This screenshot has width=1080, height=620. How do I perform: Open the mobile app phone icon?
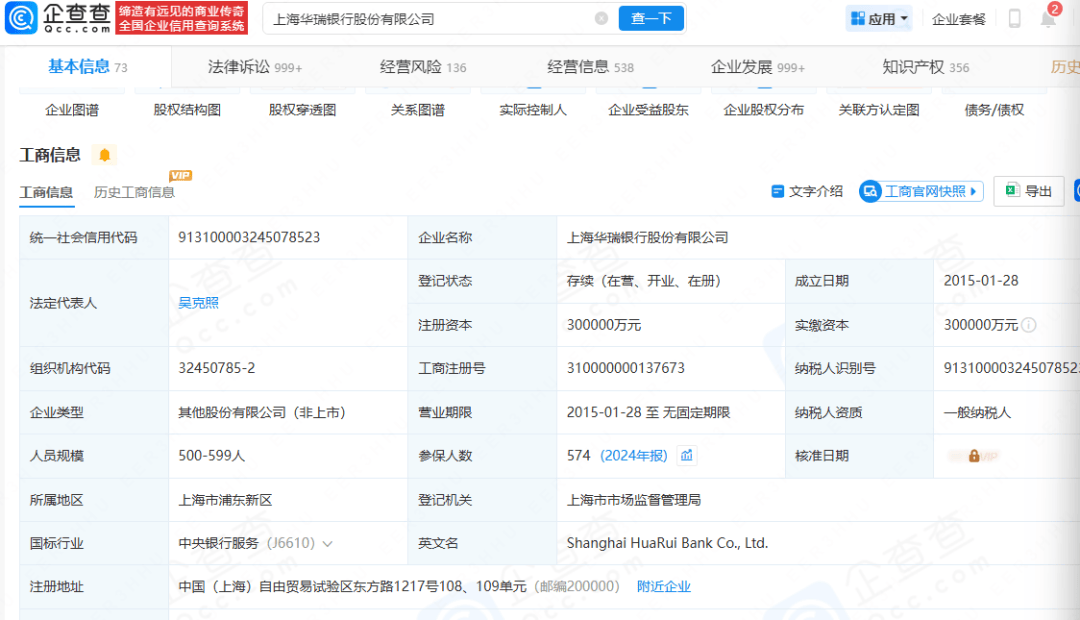(1014, 18)
